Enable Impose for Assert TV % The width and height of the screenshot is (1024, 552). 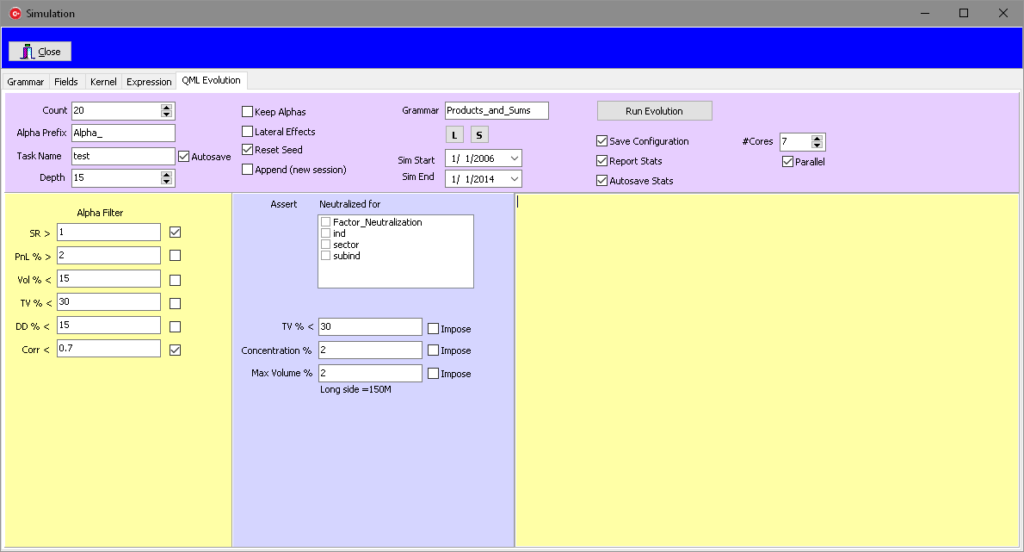tap(433, 329)
